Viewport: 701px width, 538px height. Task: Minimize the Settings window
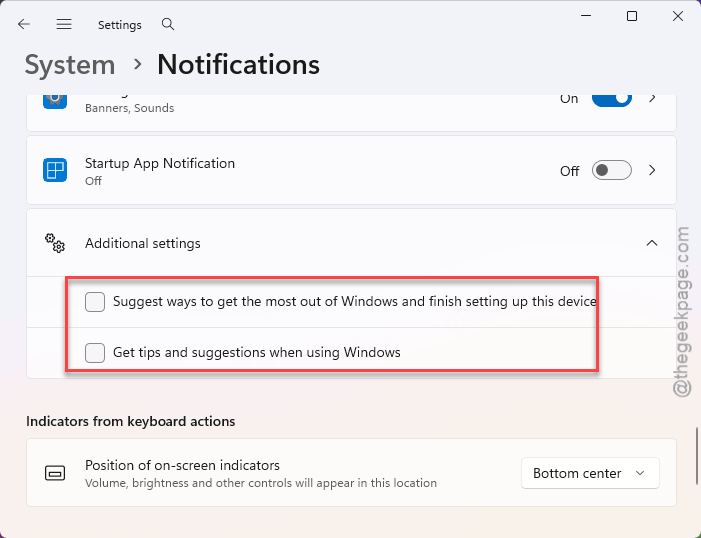(x=586, y=16)
